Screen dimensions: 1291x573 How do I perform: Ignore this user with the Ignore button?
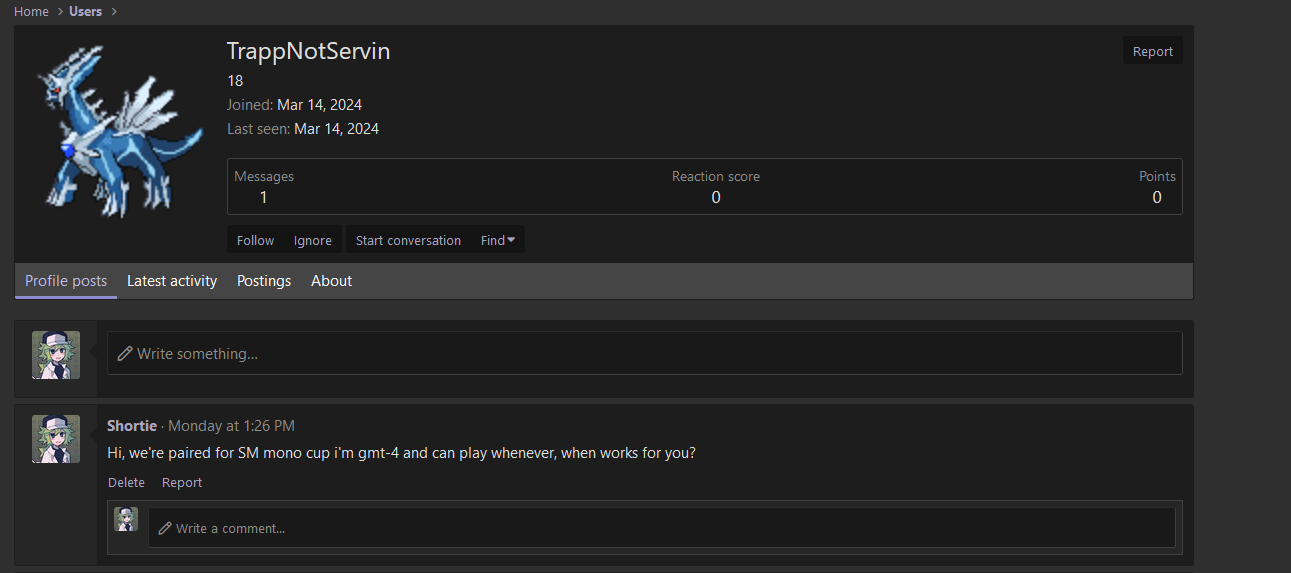[313, 240]
